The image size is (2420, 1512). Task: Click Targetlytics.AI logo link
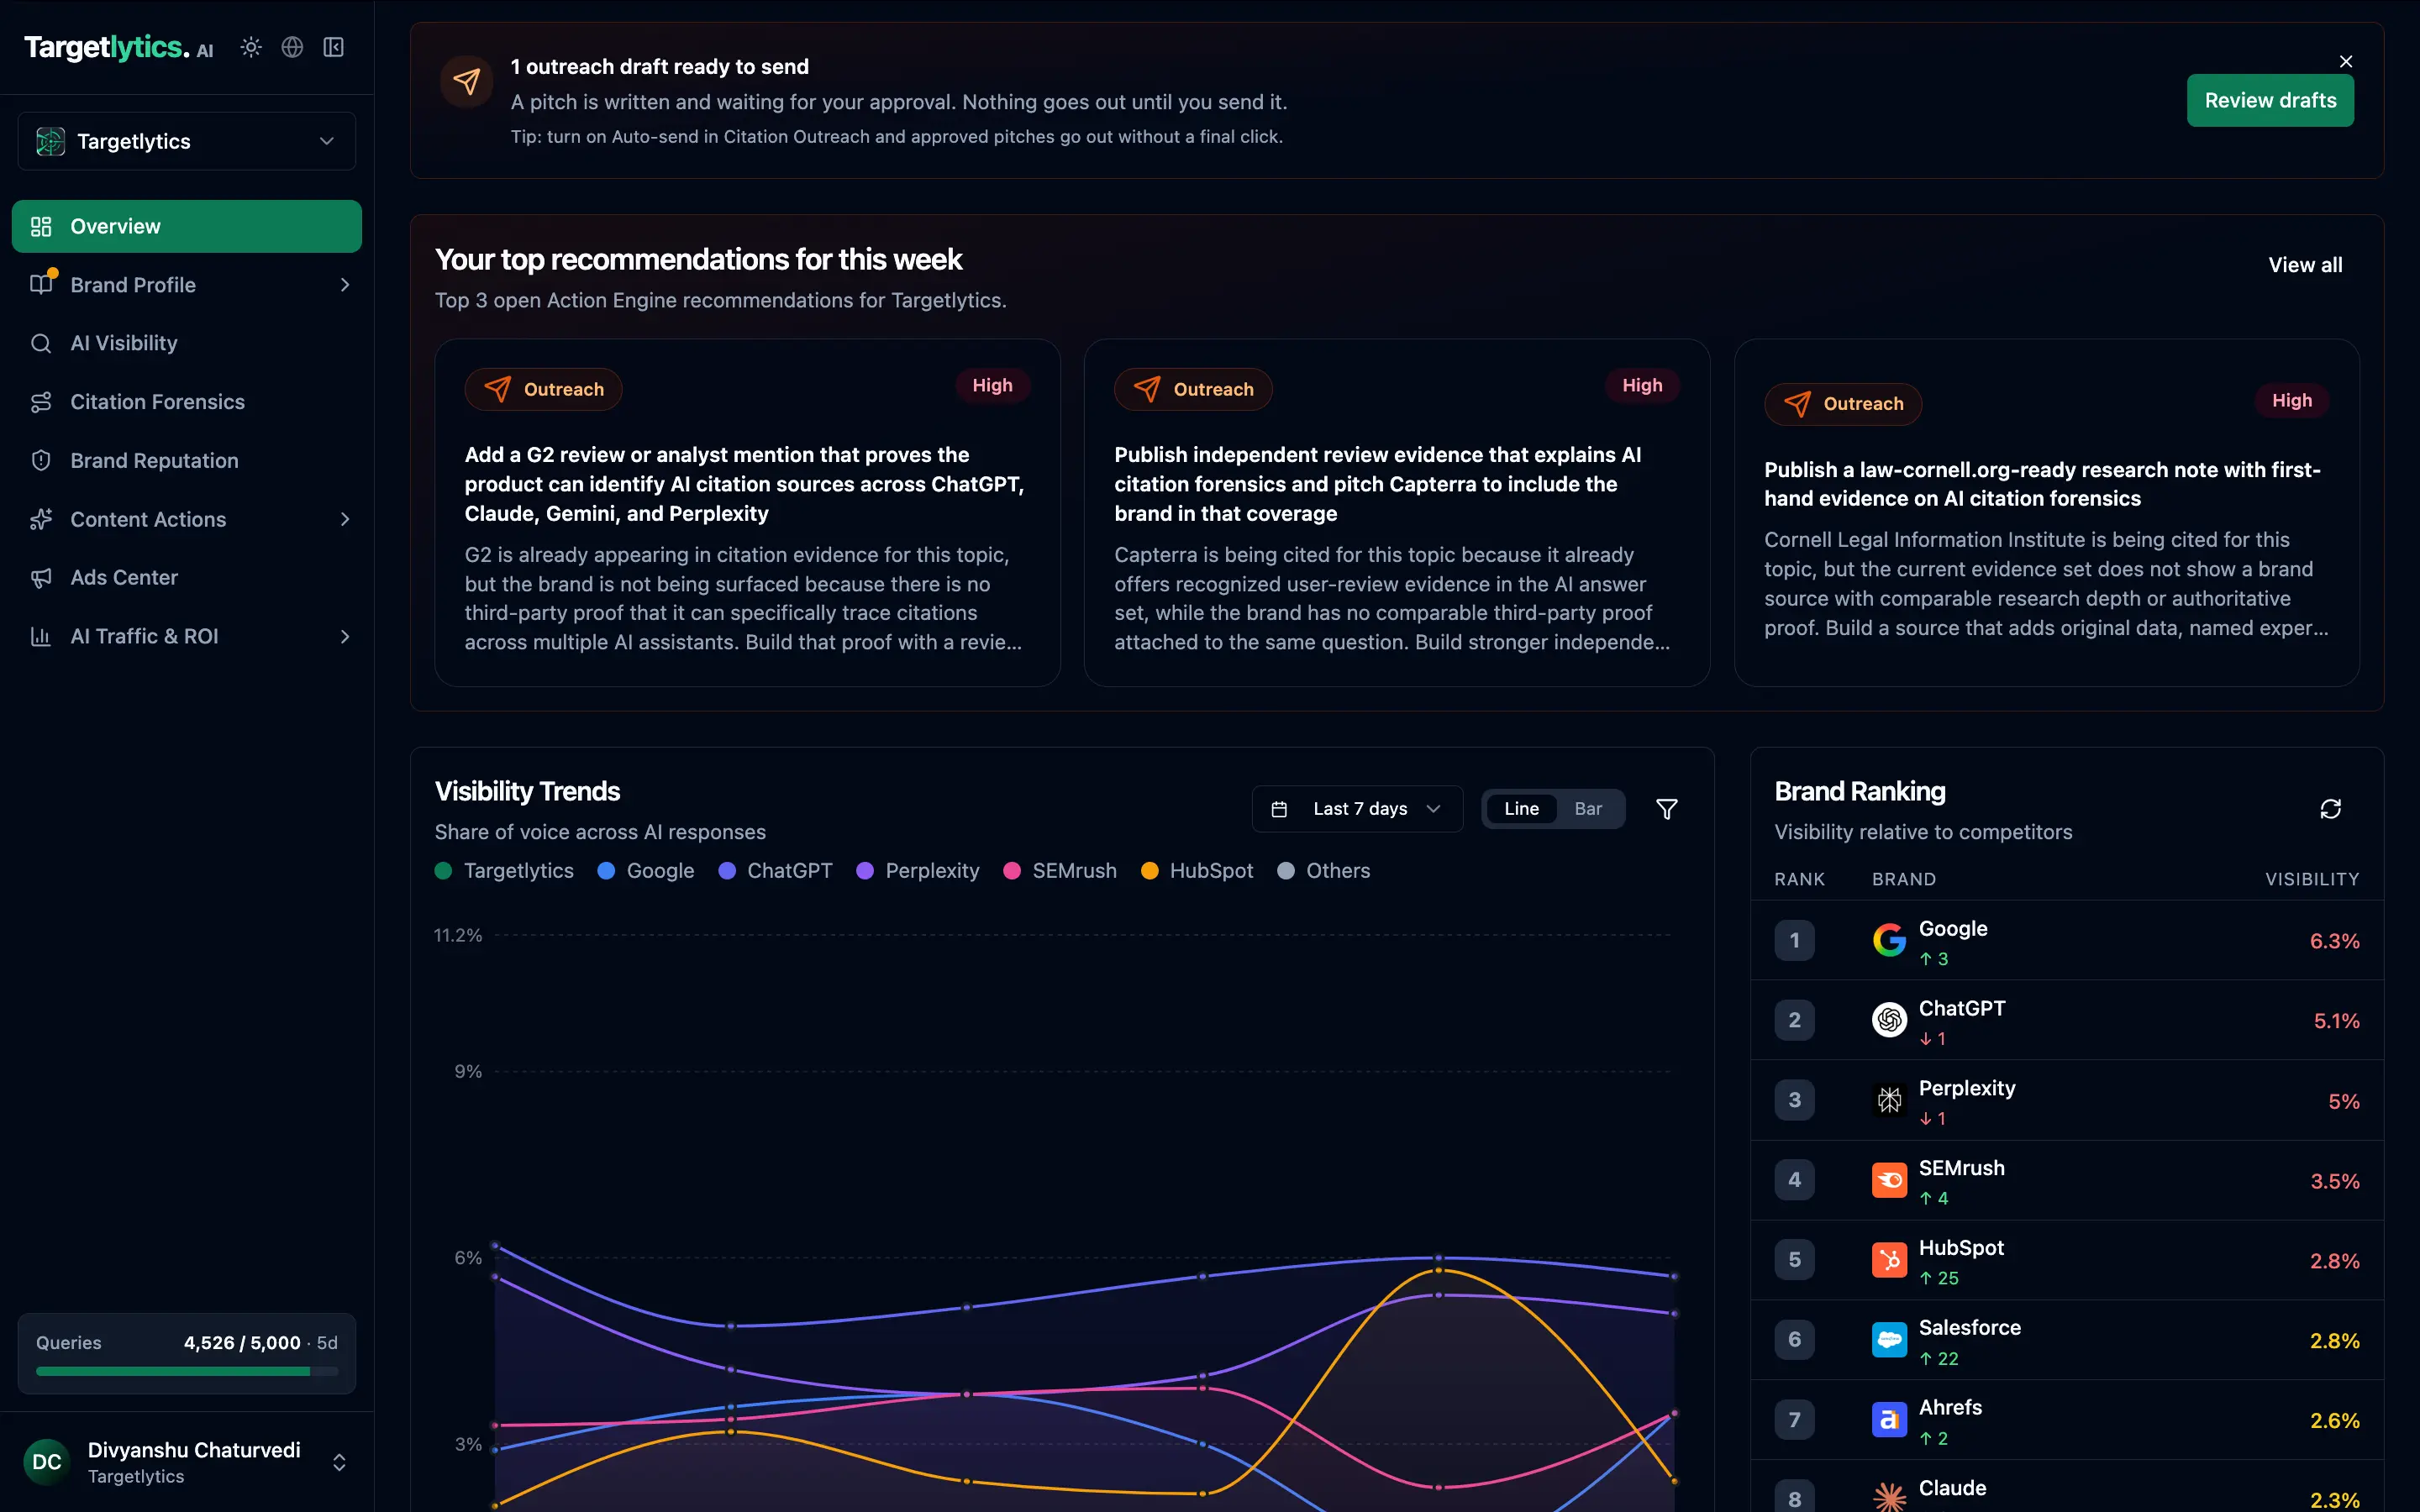pyautogui.click(x=119, y=47)
